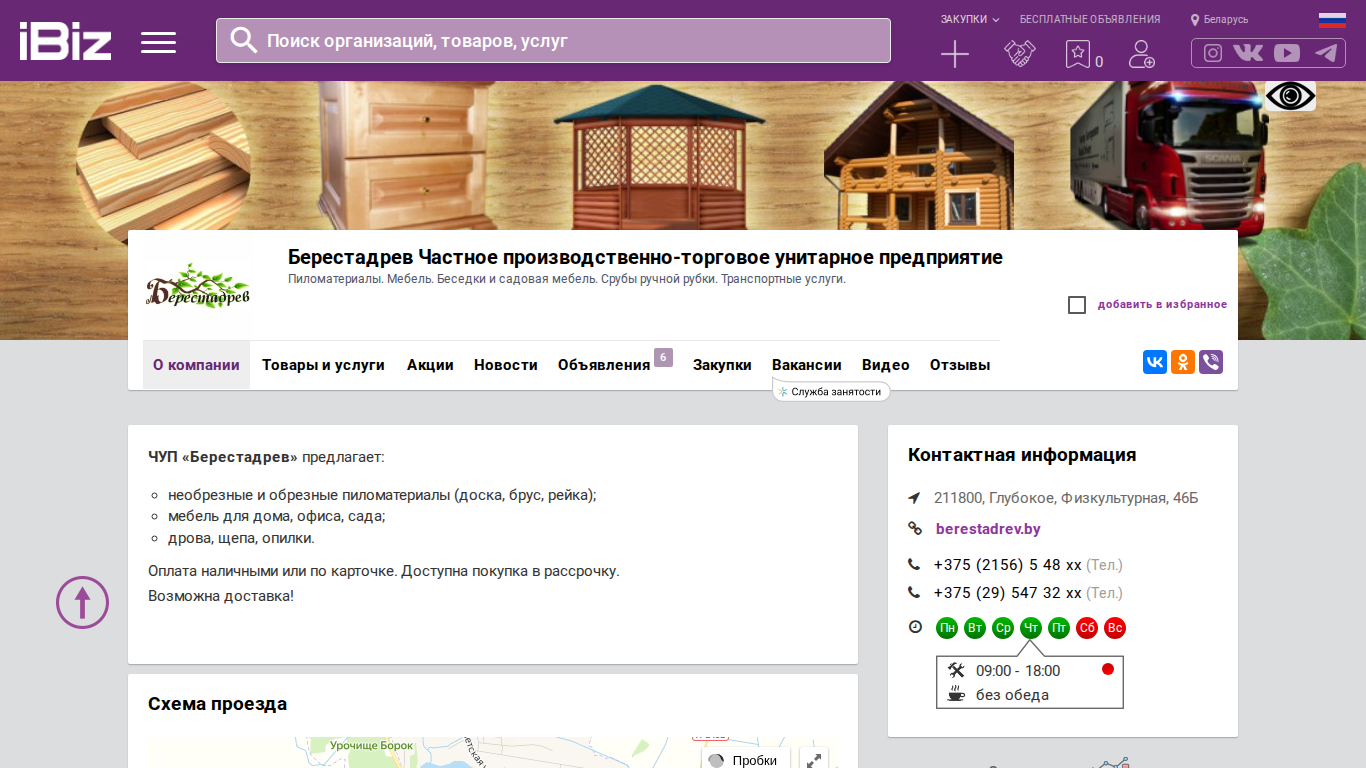1366x768 pixels.
Task: Select the Пн weekday circle
Action: (947, 628)
